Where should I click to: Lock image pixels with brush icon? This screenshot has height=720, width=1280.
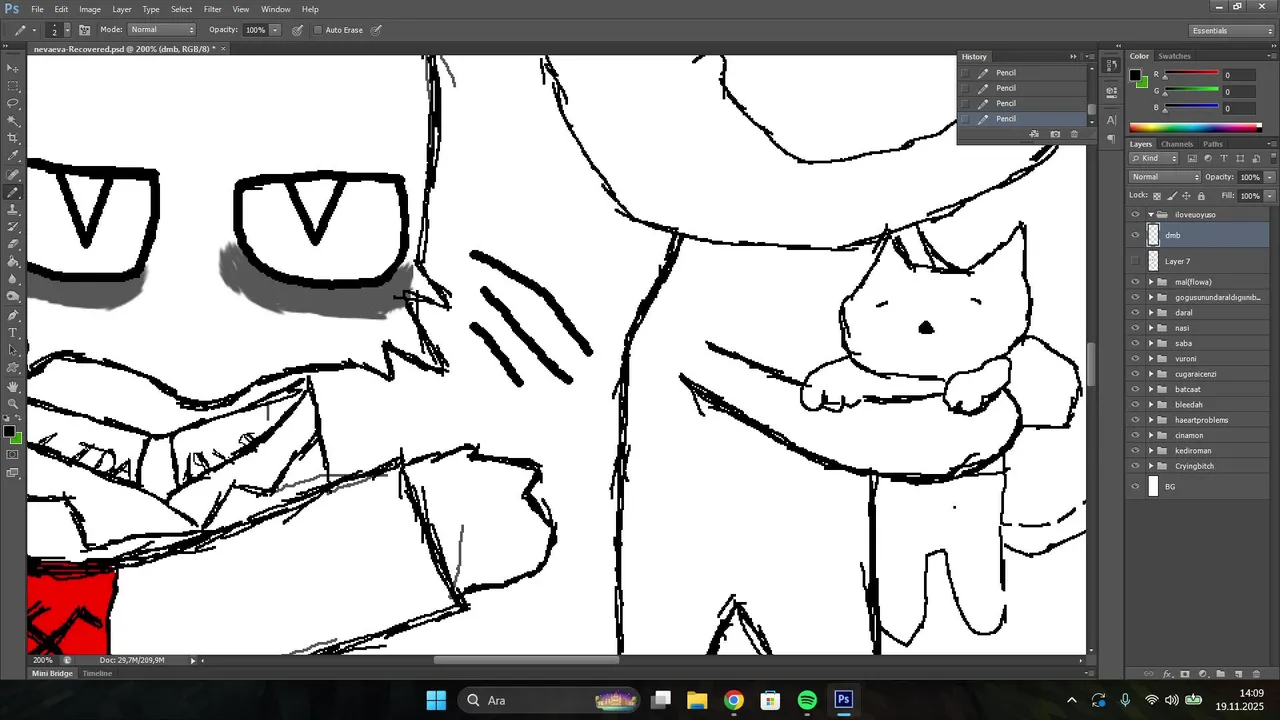(x=1172, y=196)
